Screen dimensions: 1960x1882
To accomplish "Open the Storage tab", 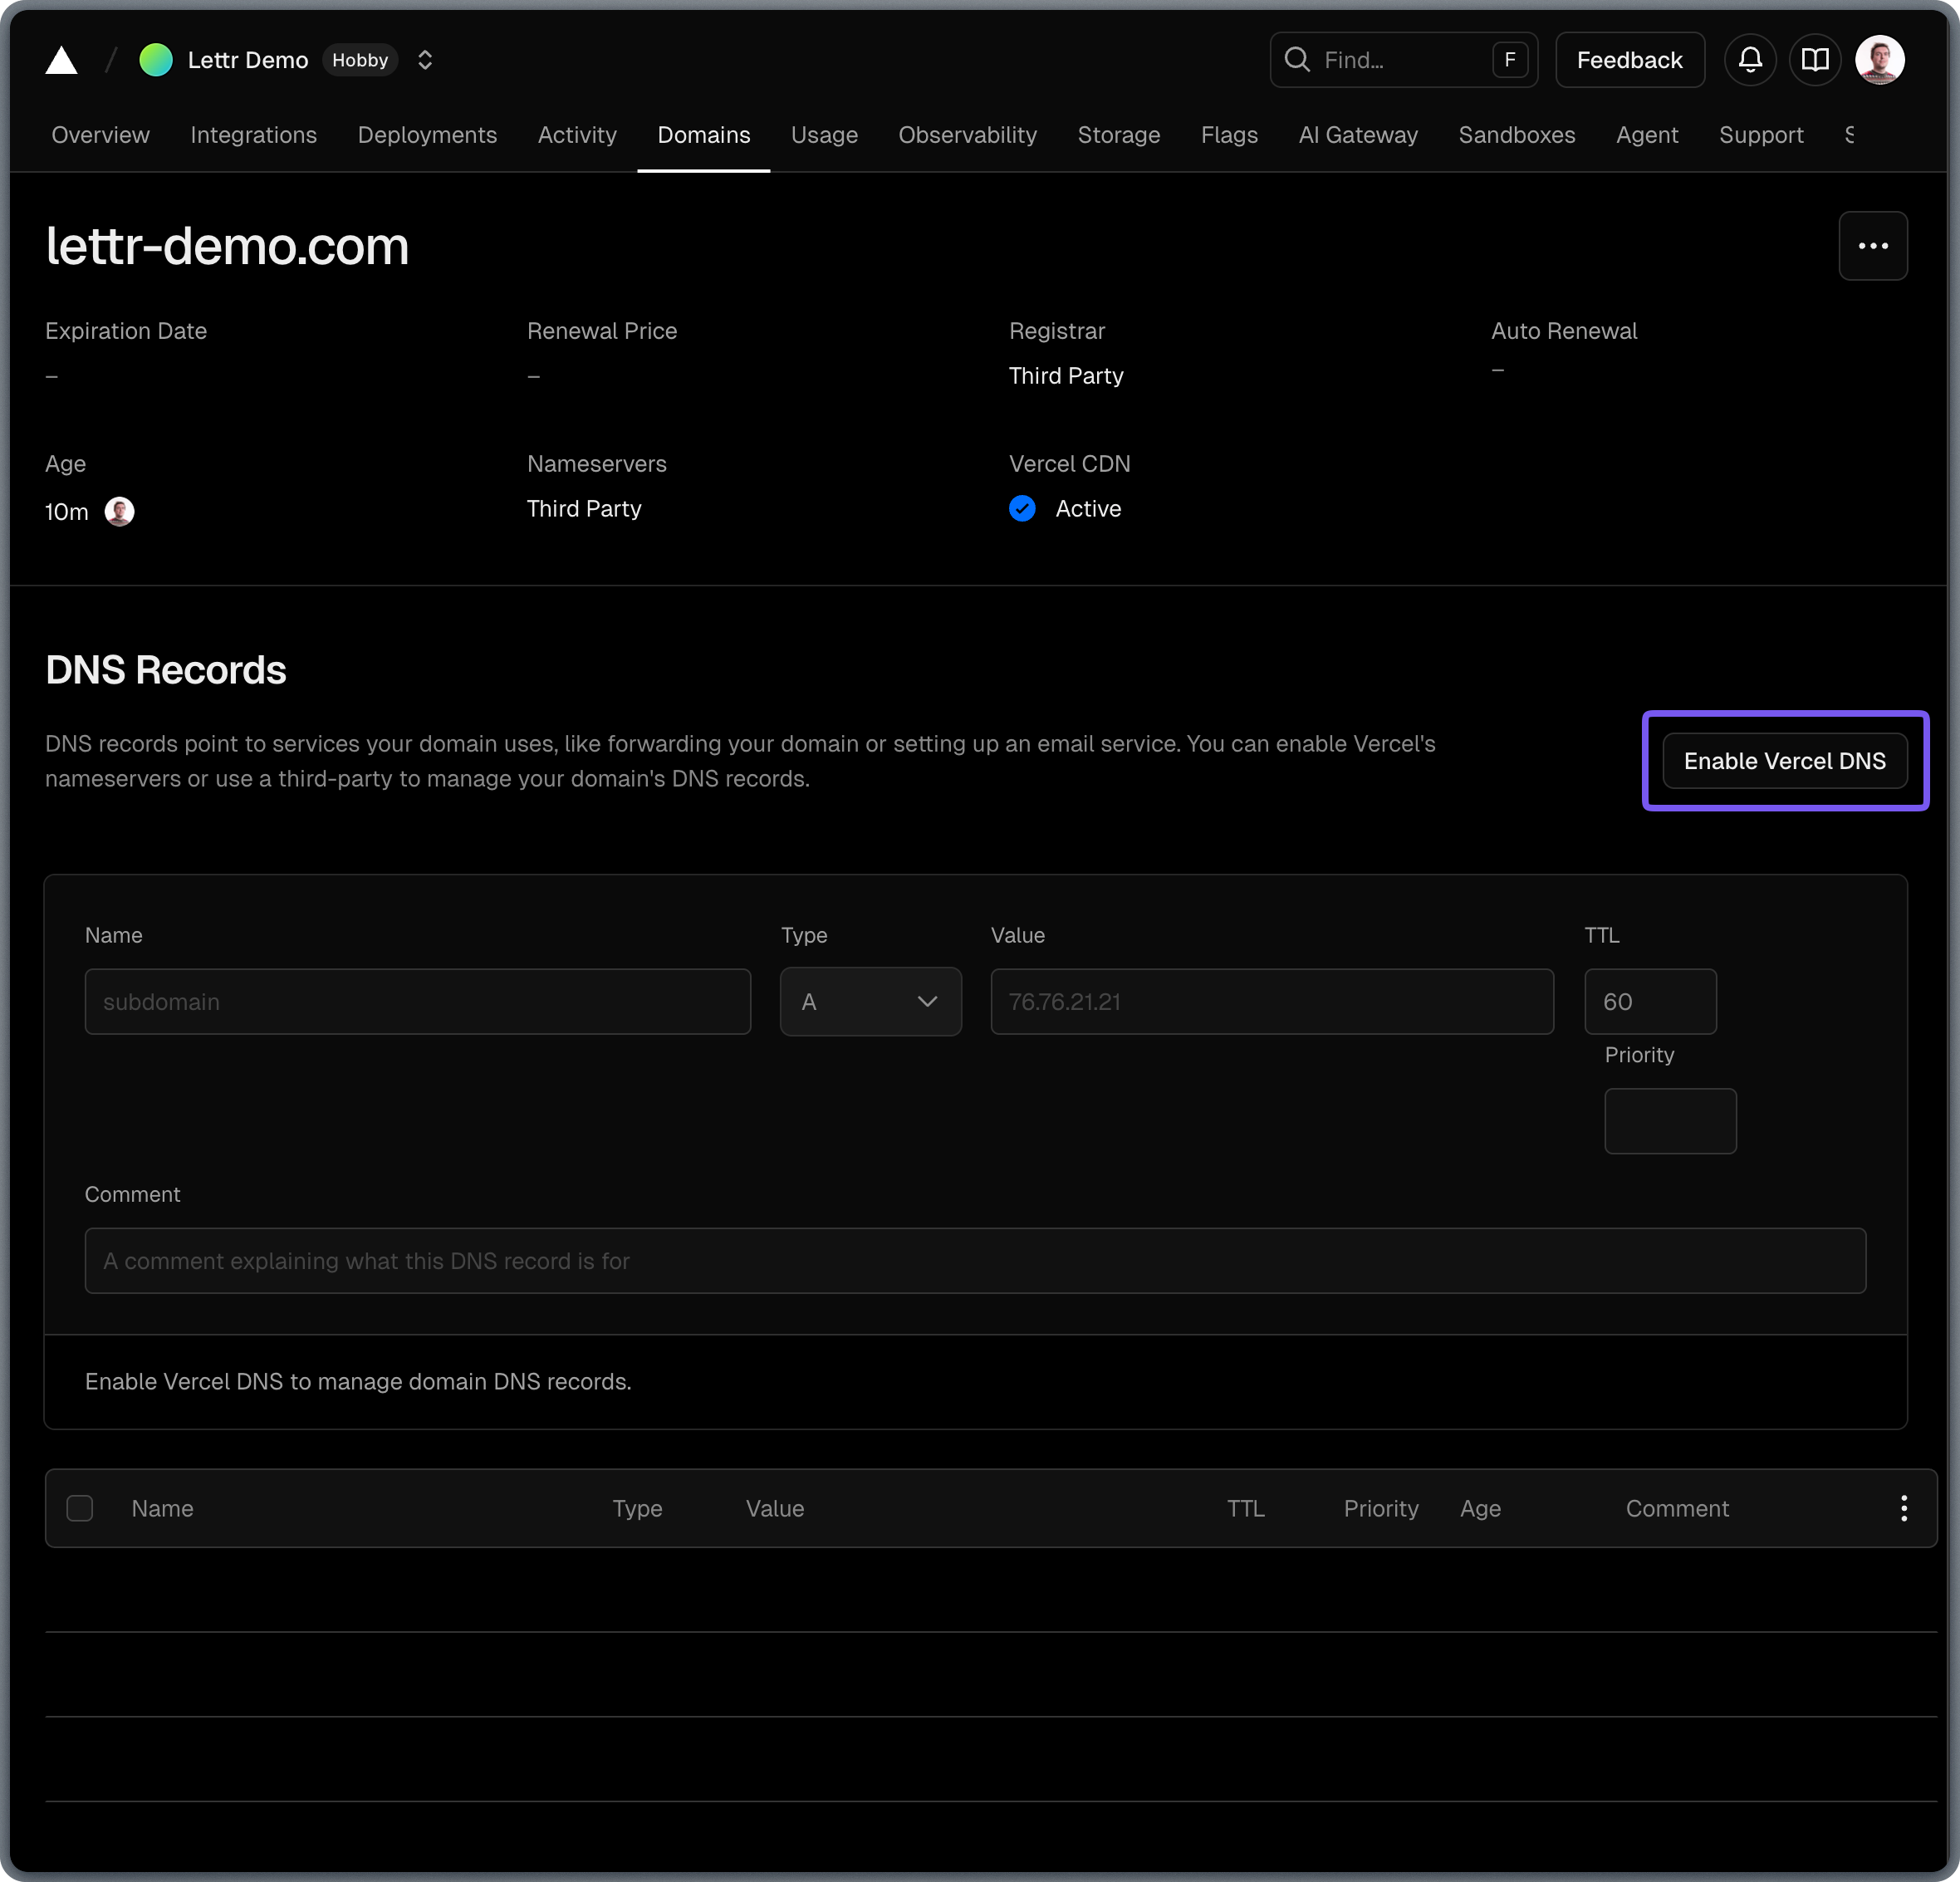I will point(1118,135).
